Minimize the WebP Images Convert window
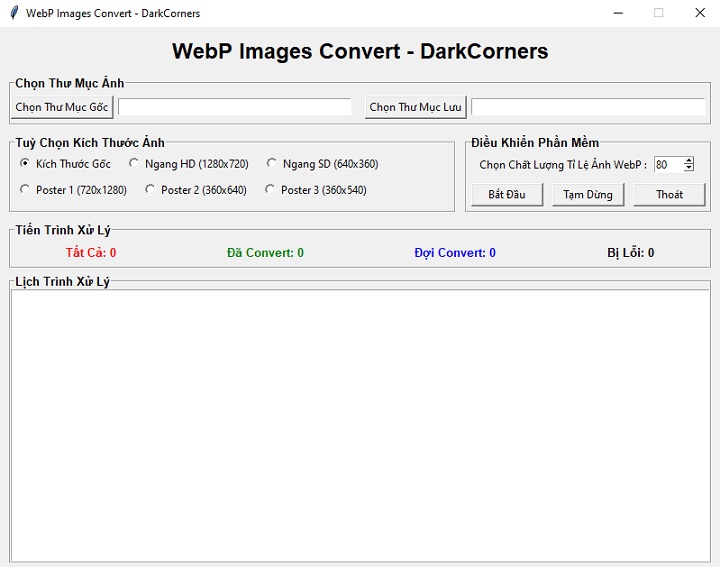This screenshot has height=567, width=720. pos(618,13)
